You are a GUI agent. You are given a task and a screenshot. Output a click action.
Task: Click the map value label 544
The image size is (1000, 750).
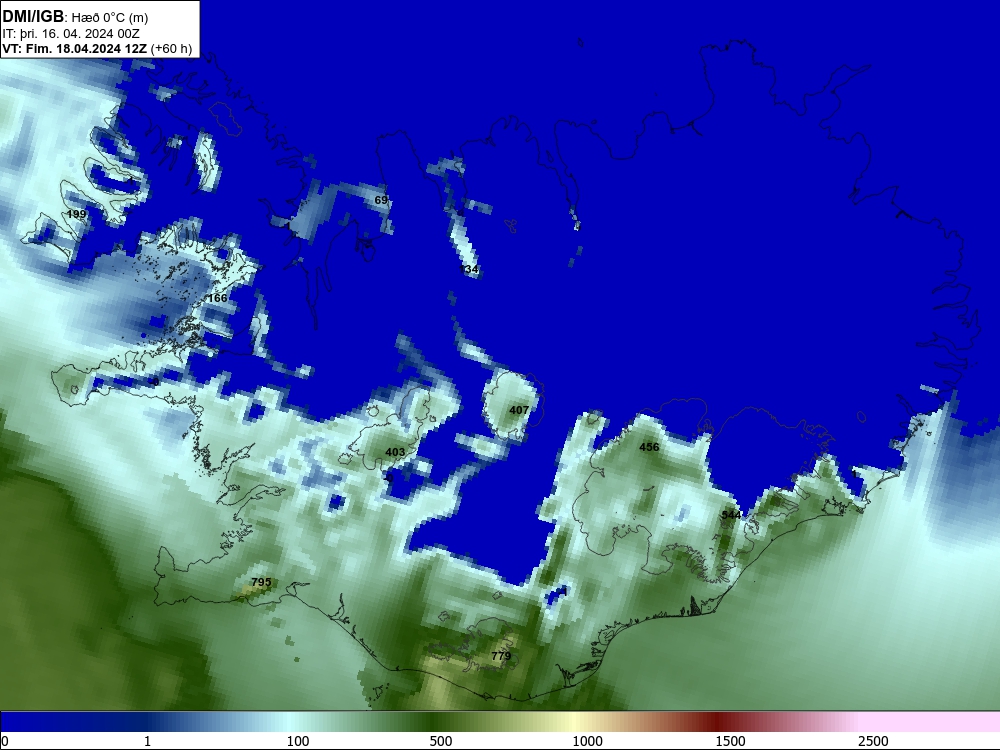click(x=731, y=515)
